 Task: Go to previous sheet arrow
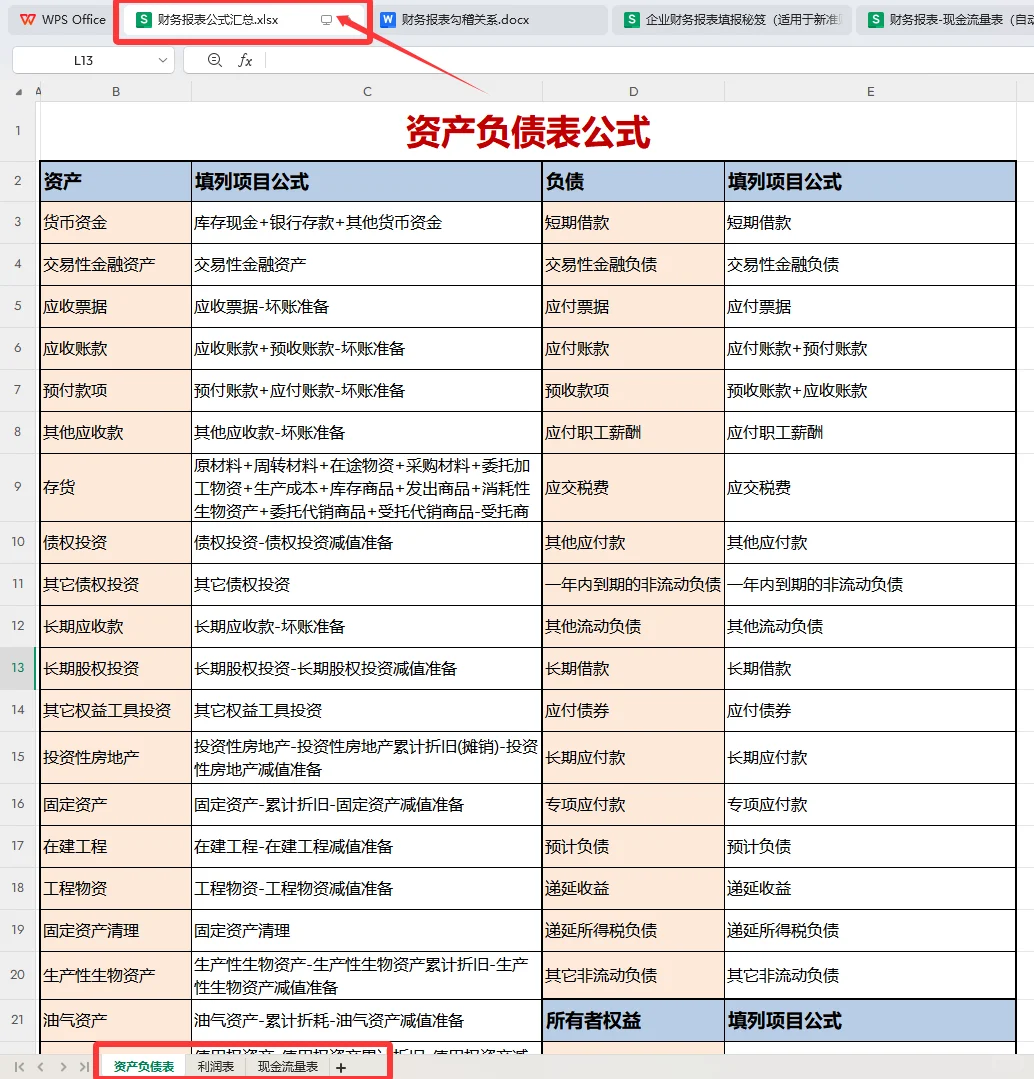click(x=41, y=1067)
